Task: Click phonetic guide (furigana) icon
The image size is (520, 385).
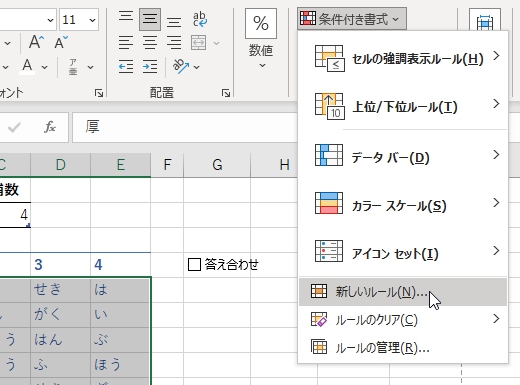Action: pyautogui.click(x=73, y=67)
